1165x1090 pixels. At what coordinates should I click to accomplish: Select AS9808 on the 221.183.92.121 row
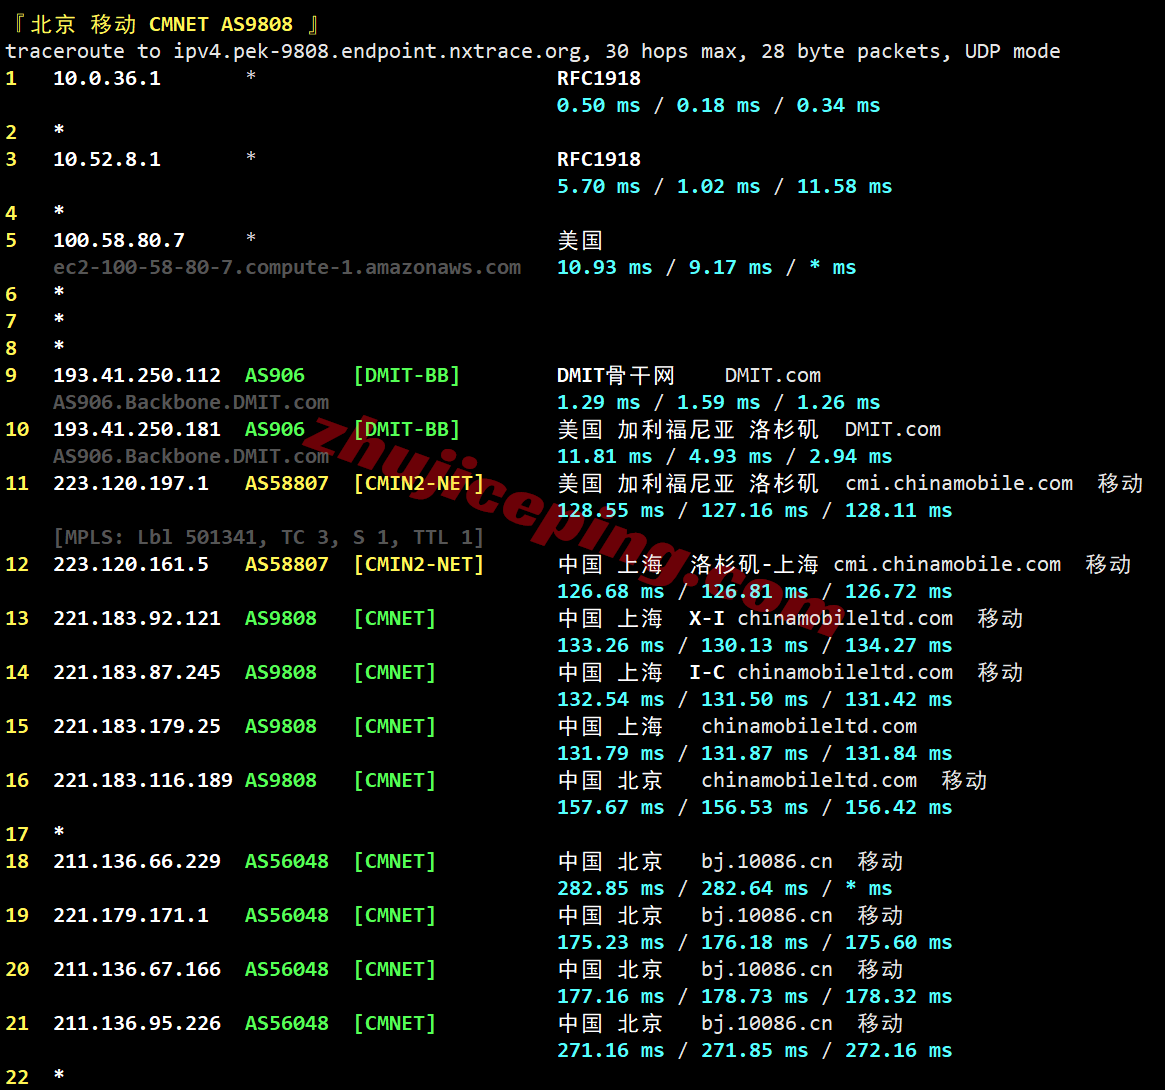click(x=281, y=618)
